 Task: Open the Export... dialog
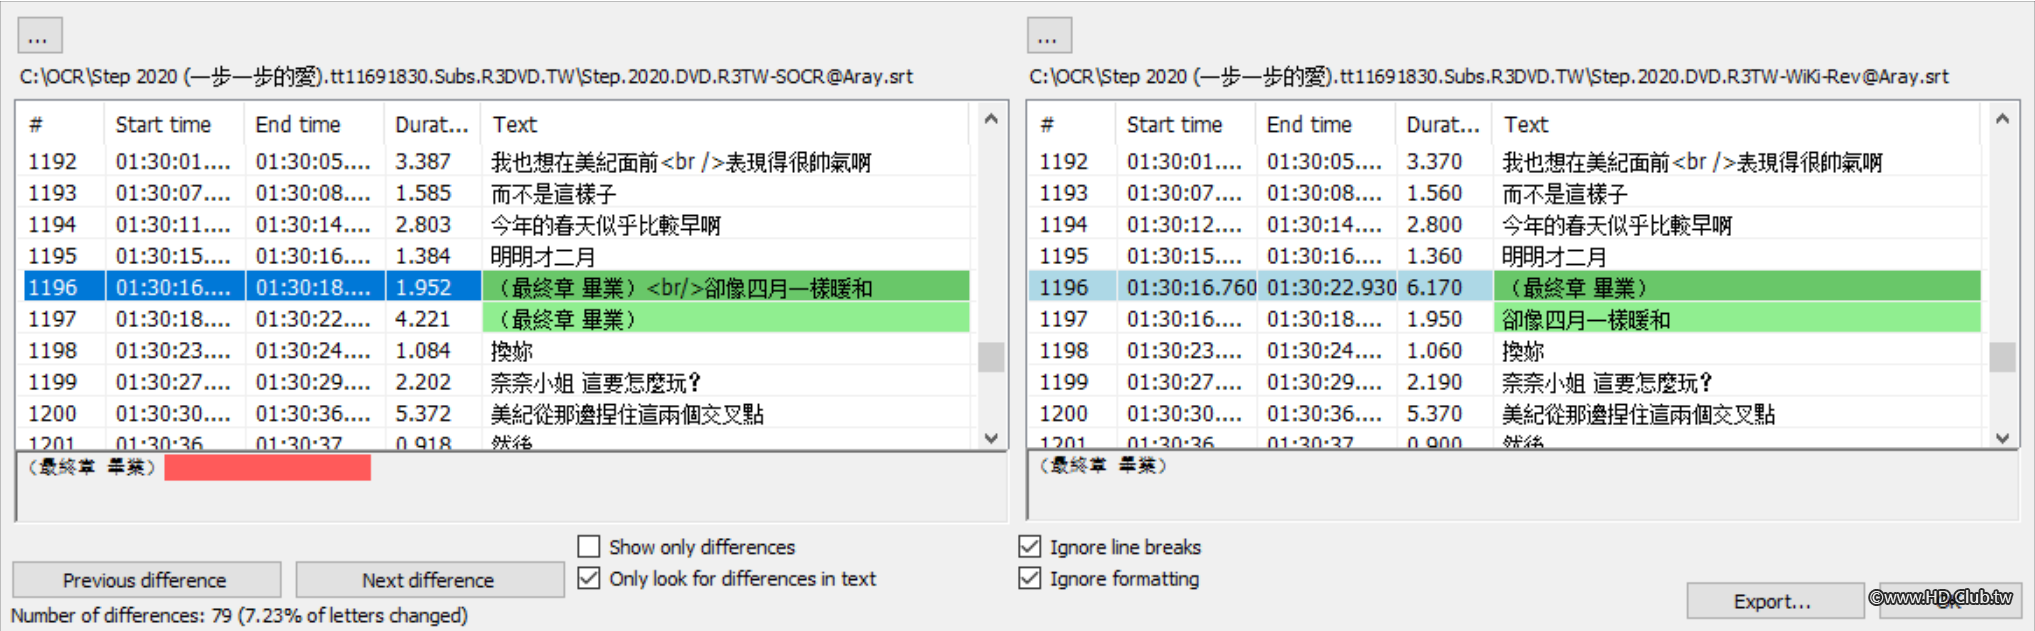(x=1773, y=601)
